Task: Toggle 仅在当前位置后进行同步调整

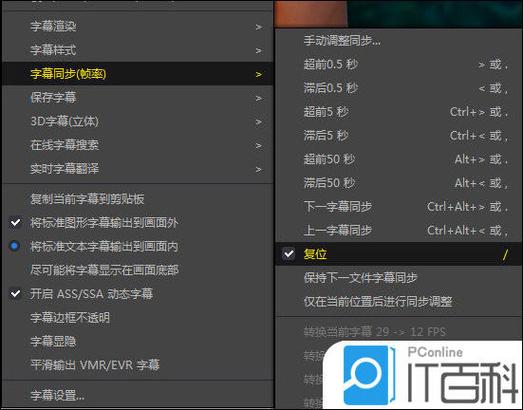Action: [399, 302]
